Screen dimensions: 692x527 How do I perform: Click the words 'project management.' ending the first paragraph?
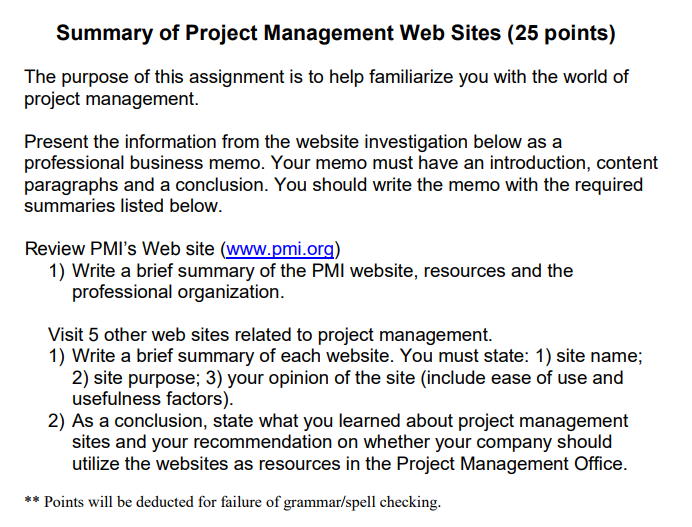pyautogui.click(x=111, y=99)
